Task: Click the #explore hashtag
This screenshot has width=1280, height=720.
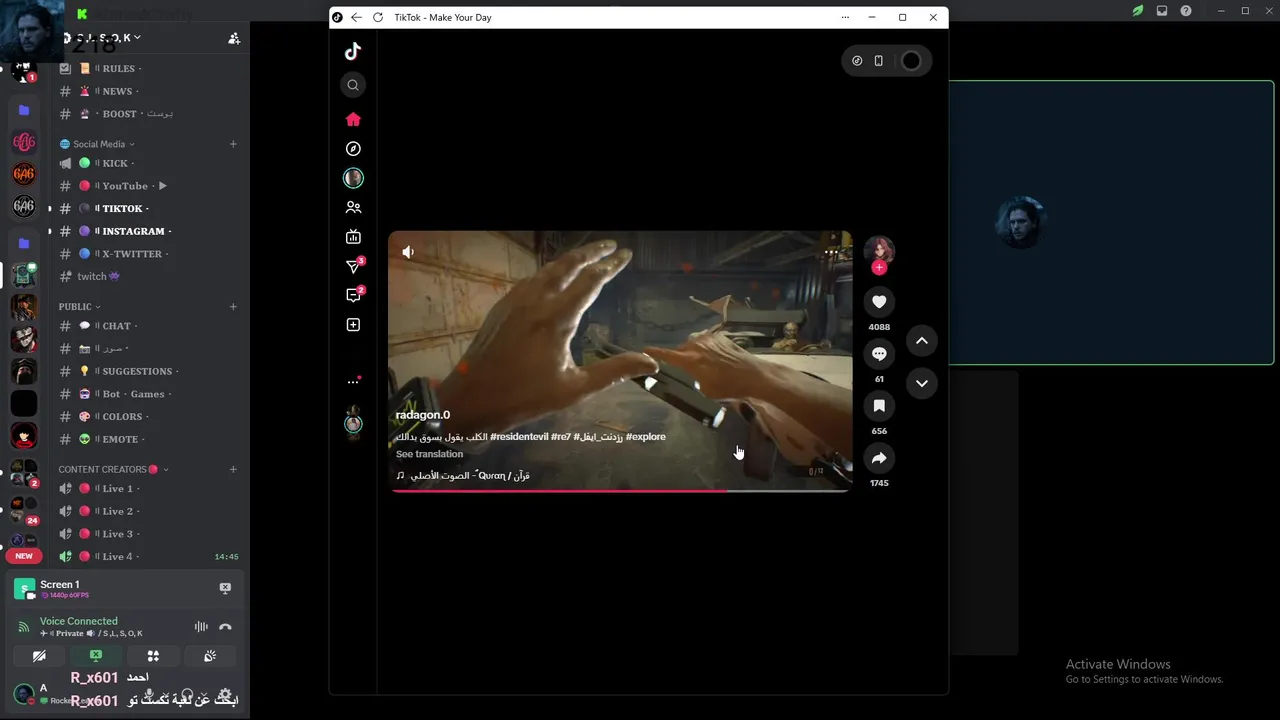Action: [x=645, y=437]
